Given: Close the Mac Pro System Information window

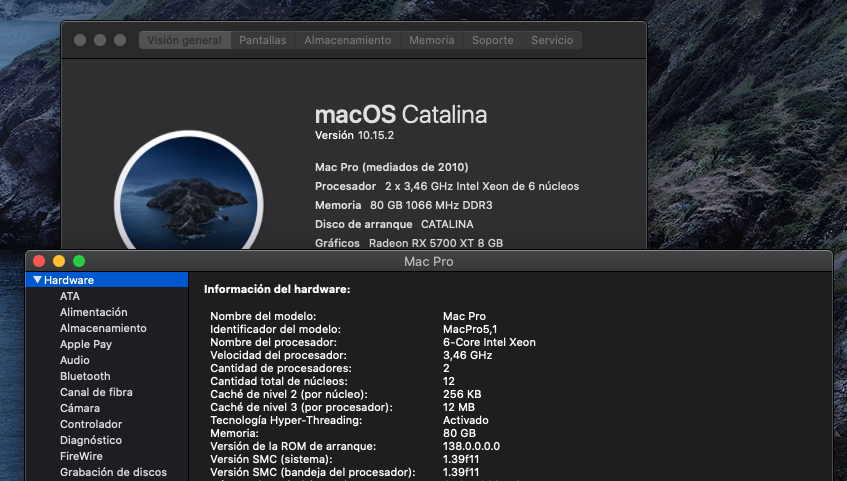Looking at the screenshot, I should pyautogui.click(x=39, y=262).
